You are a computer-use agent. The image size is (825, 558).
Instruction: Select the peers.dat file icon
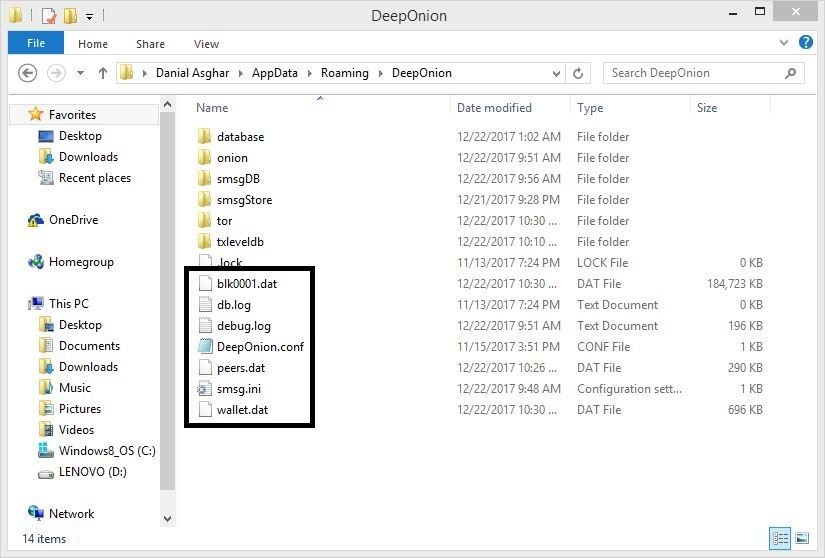pos(205,368)
